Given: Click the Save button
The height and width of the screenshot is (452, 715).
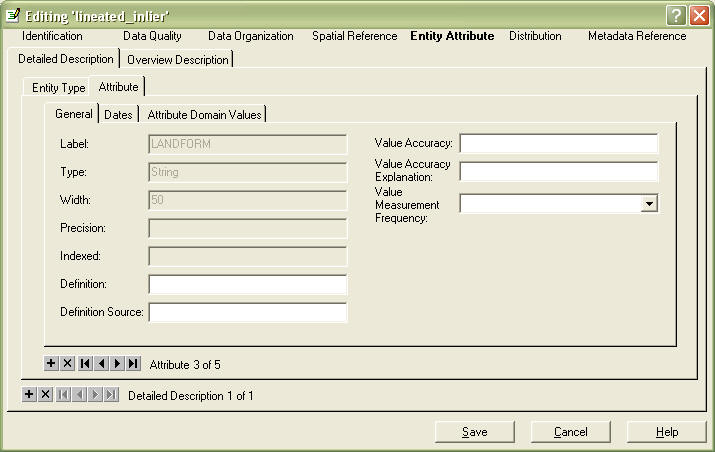Looking at the screenshot, I should click(474, 432).
